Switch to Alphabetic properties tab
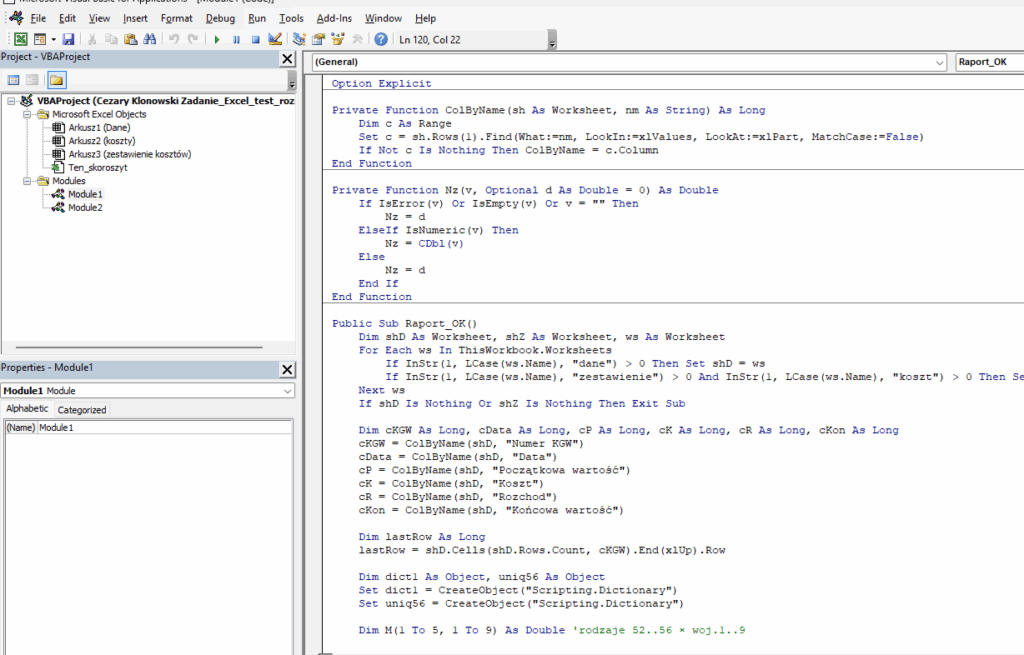The width and height of the screenshot is (1024, 655). pyautogui.click(x=27, y=409)
